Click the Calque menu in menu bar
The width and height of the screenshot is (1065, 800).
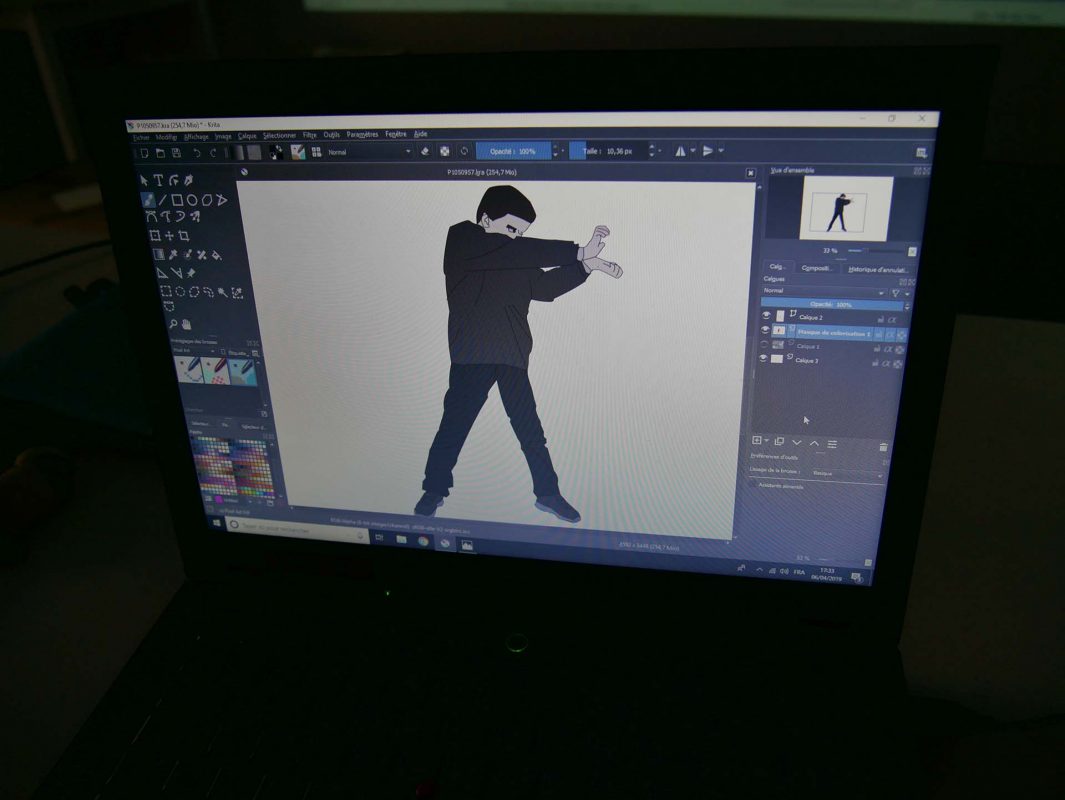[x=247, y=136]
